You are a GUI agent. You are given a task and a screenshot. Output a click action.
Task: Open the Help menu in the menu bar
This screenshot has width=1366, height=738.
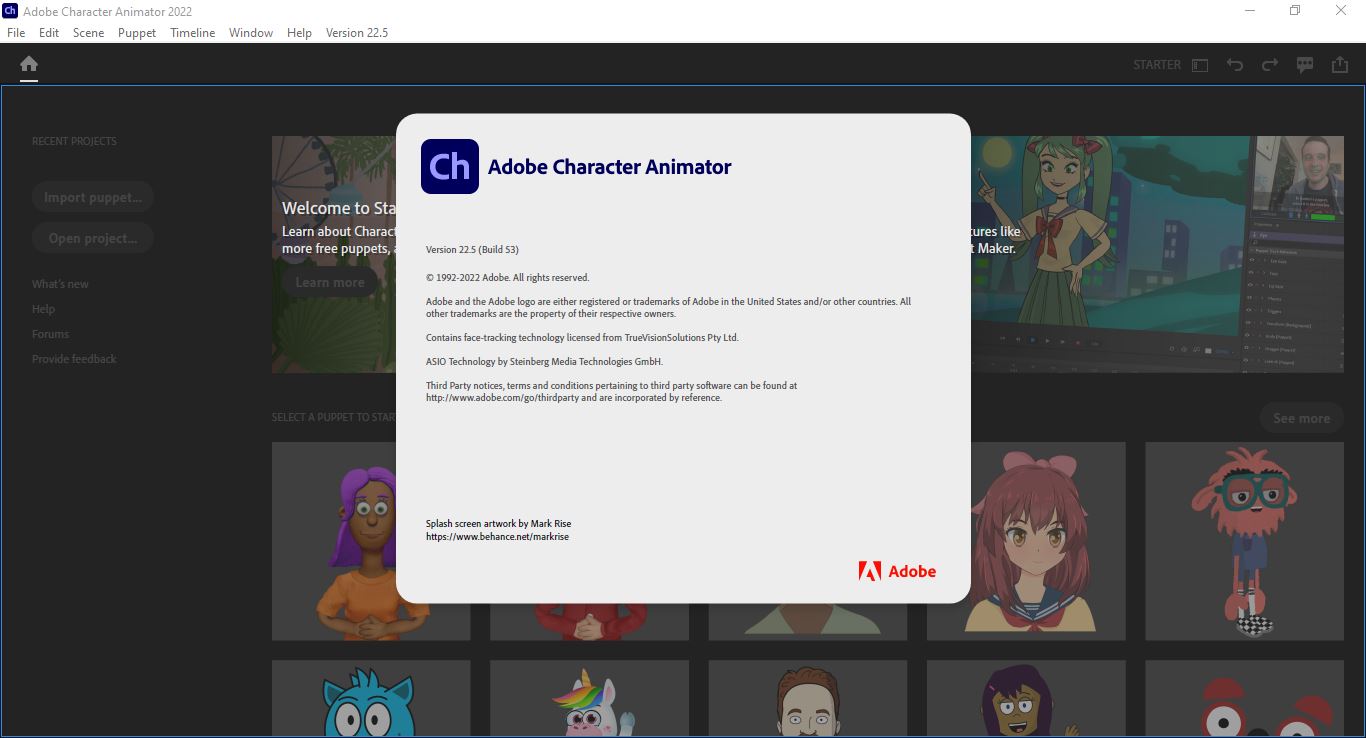point(300,33)
